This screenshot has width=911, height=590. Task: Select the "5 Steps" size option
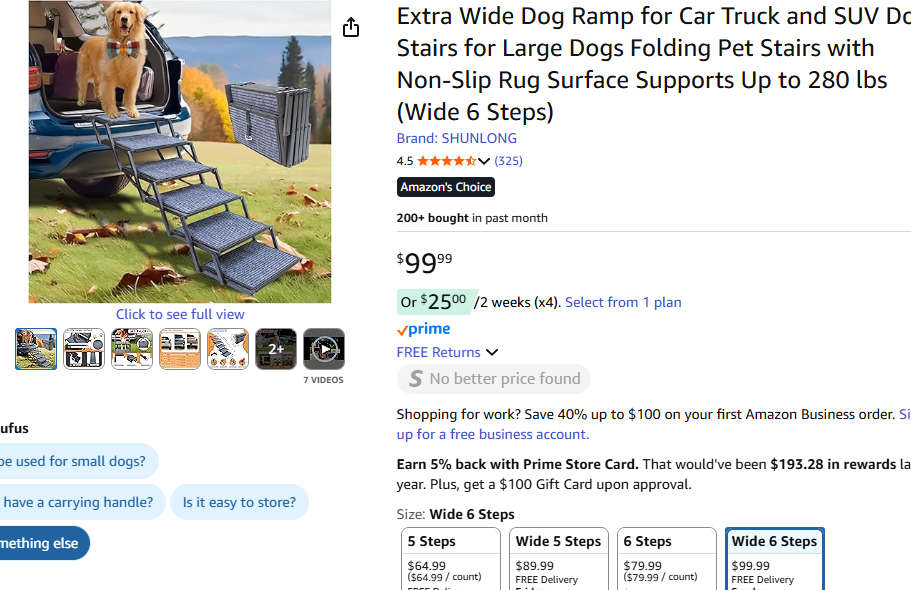coord(451,558)
